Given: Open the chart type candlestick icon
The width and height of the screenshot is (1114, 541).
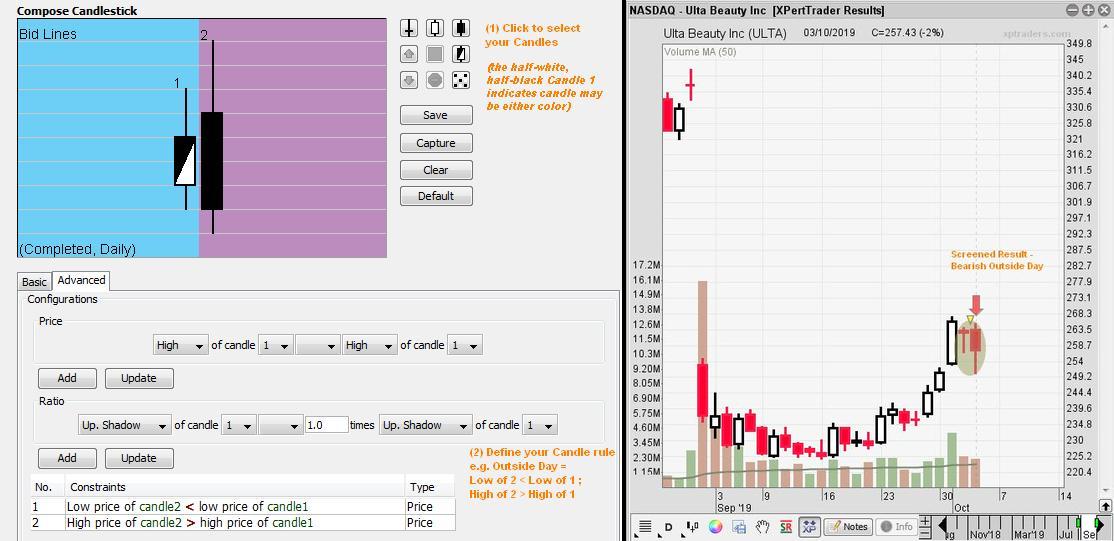Looking at the screenshot, I should (x=692, y=527).
